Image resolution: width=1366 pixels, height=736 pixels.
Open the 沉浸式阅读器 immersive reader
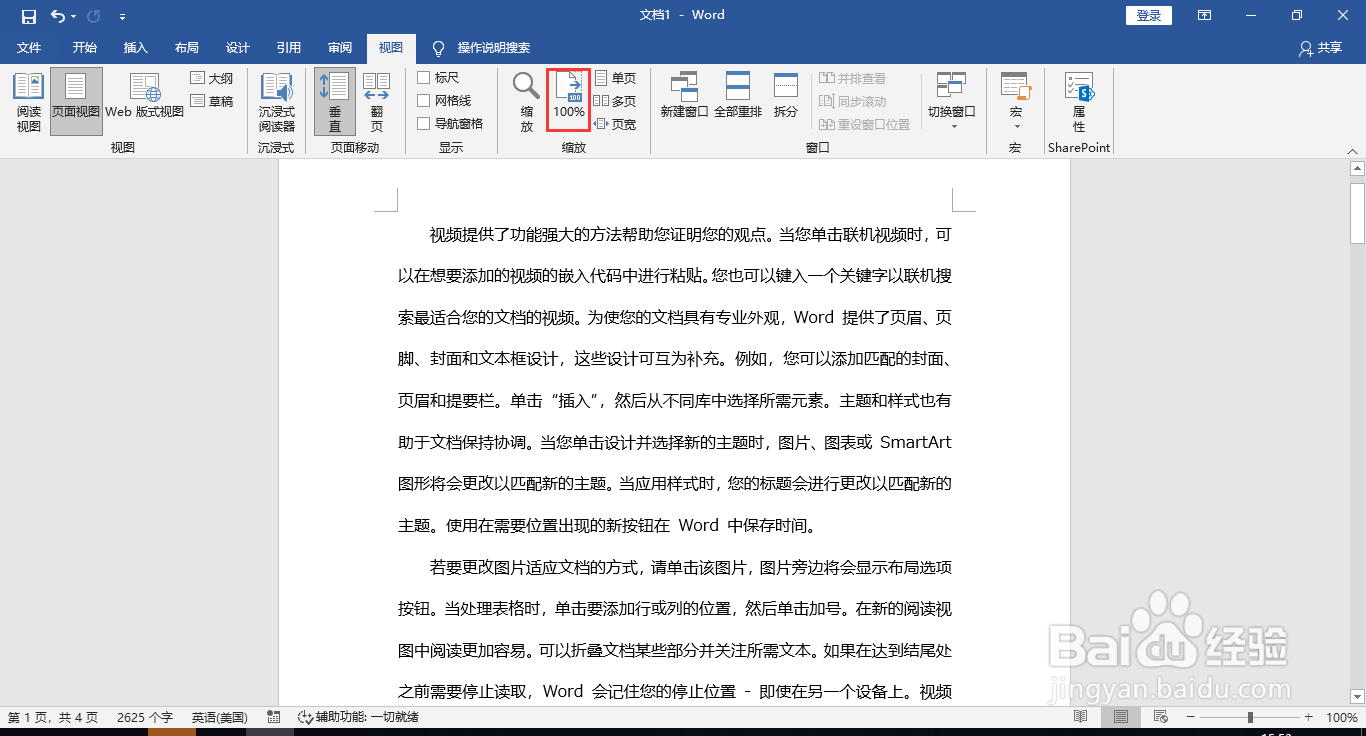(277, 99)
